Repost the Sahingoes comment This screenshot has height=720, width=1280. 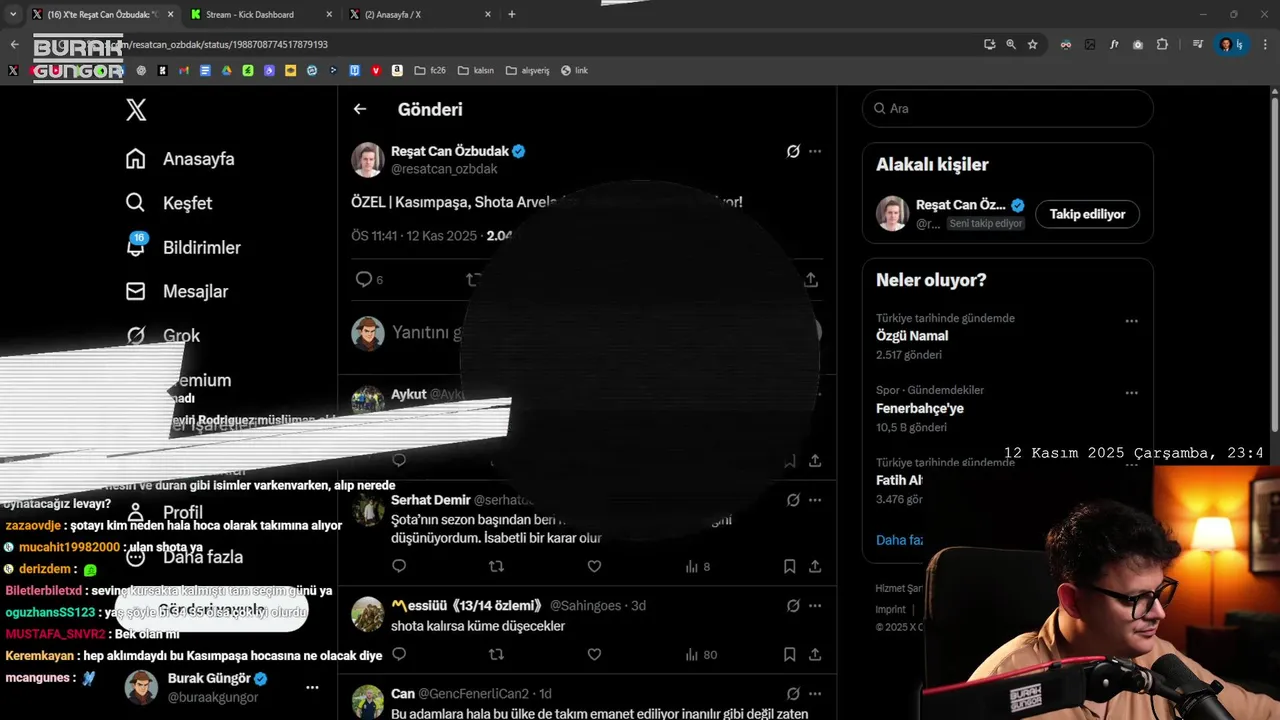click(x=496, y=654)
